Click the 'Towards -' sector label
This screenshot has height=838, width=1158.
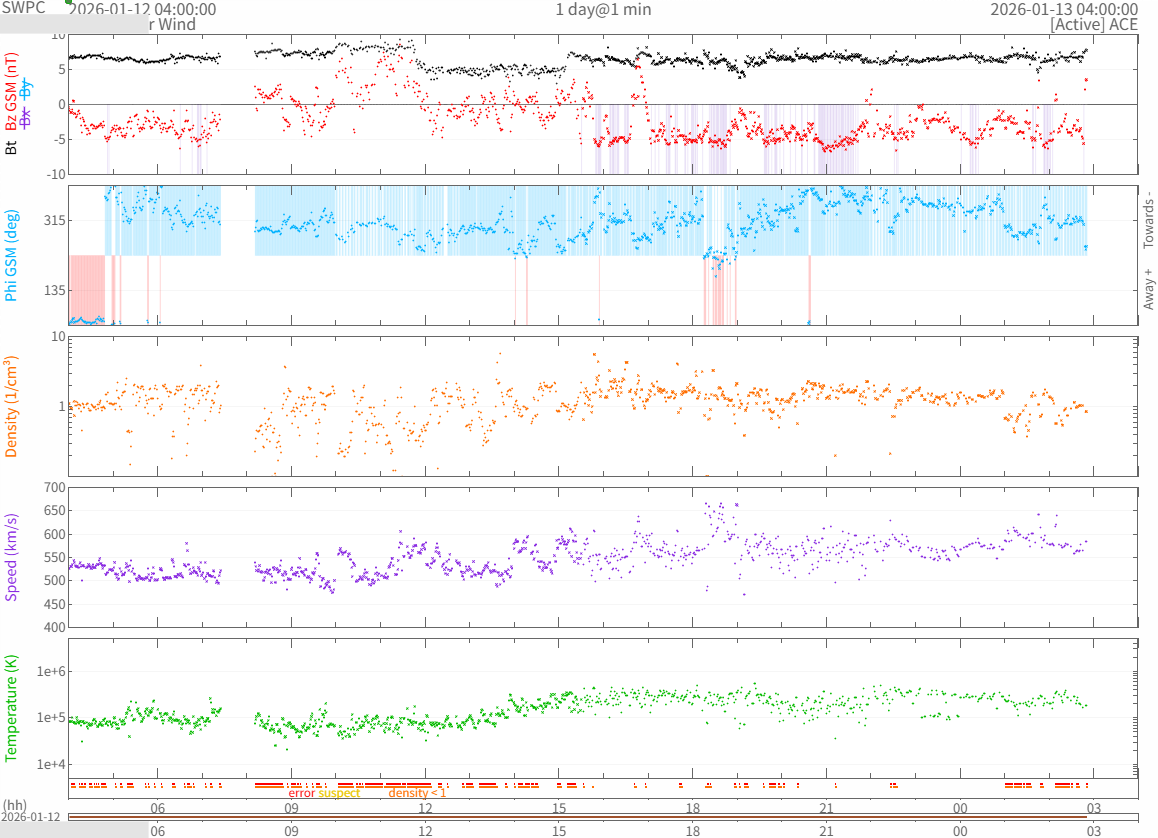(x=1149, y=220)
